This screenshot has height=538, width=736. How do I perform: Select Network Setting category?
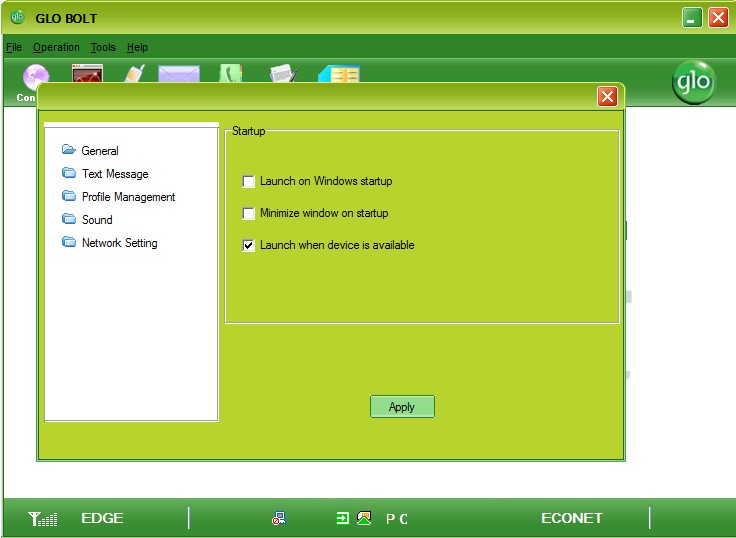[120, 243]
